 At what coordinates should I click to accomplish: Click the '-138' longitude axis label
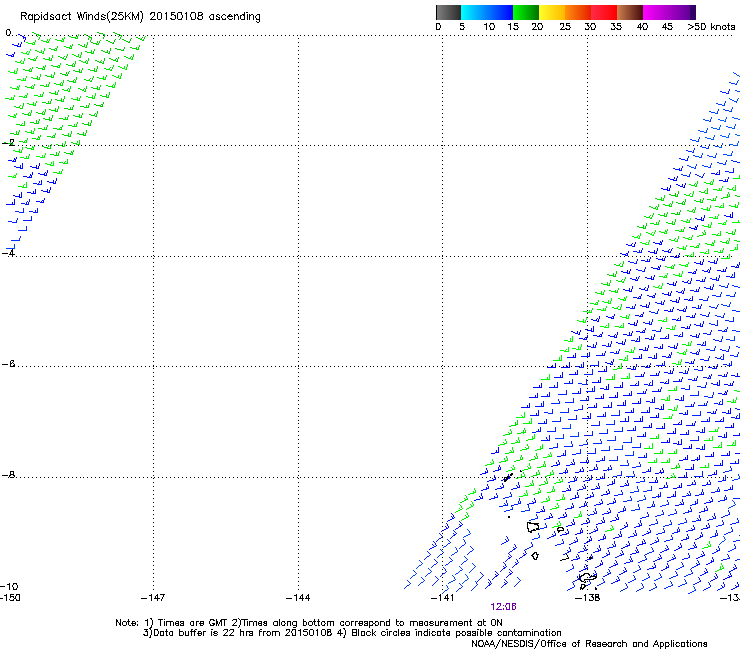[588, 598]
